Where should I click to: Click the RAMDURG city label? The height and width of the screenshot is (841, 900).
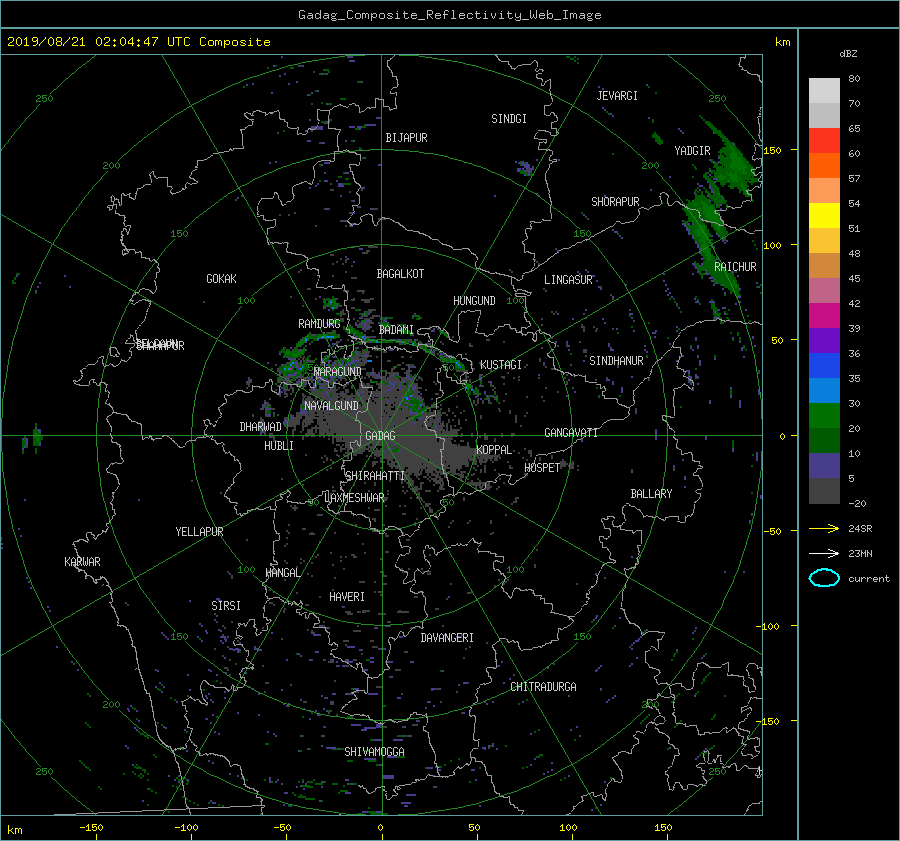point(319,324)
